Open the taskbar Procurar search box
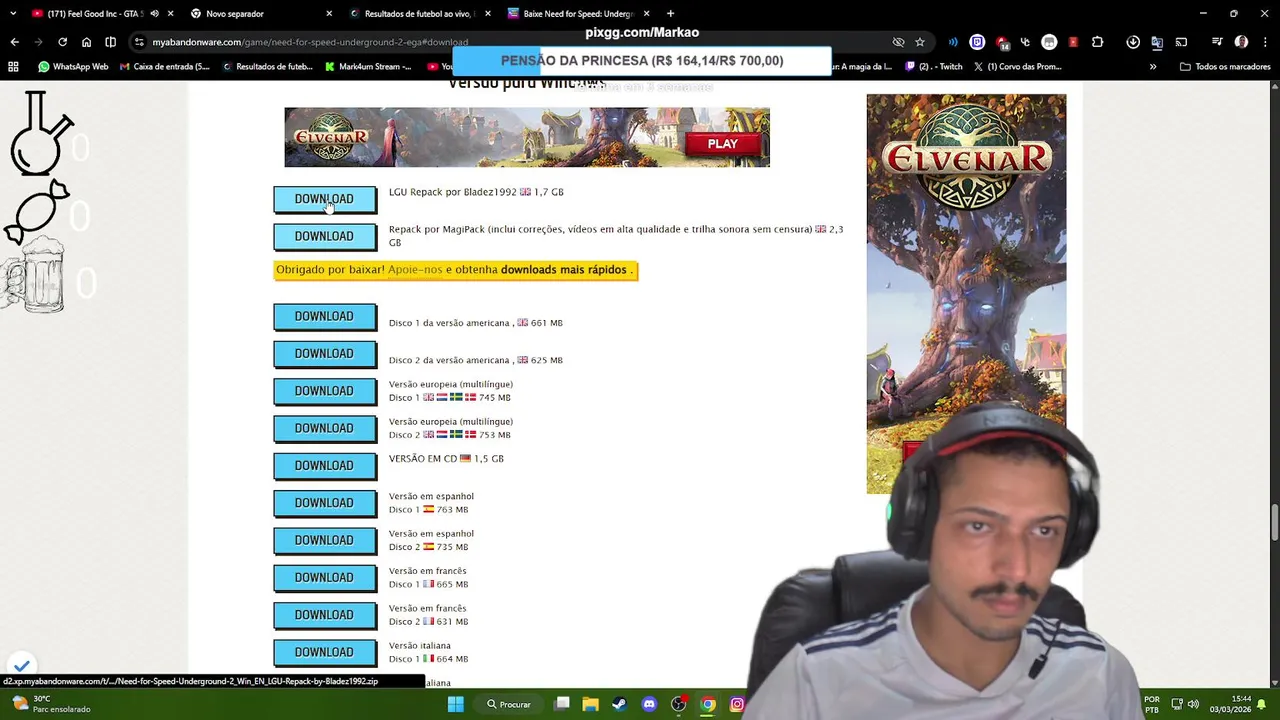The height and width of the screenshot is (720, 1280). coord(510,704)
